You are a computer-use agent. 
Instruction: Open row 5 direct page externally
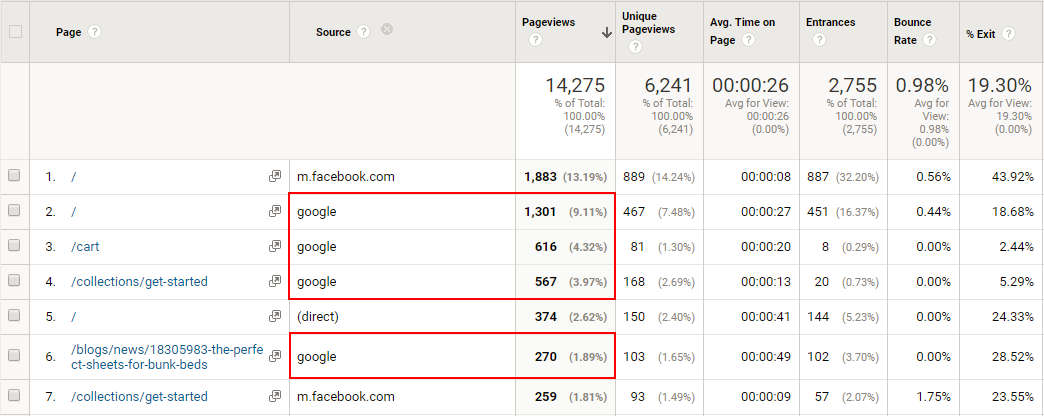tap(274, 317)
